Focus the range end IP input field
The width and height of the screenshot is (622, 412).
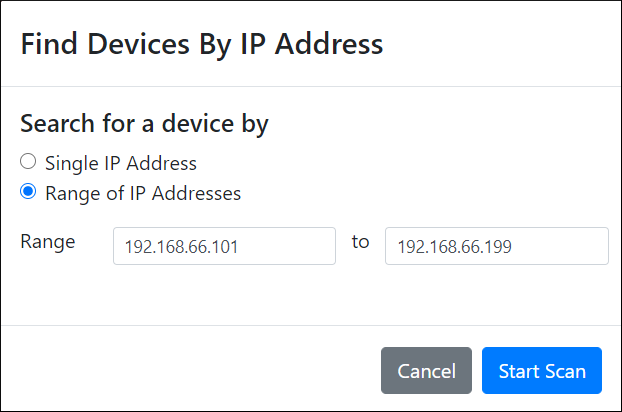(496, 246)
